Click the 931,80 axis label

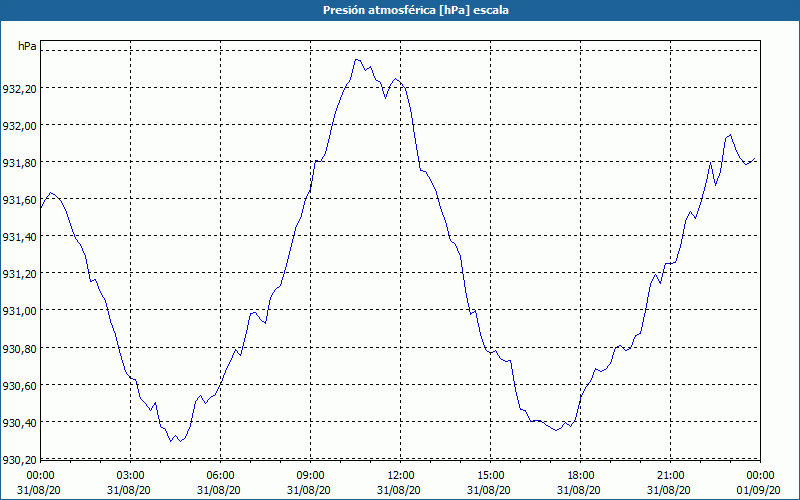[x=20, y=163]
